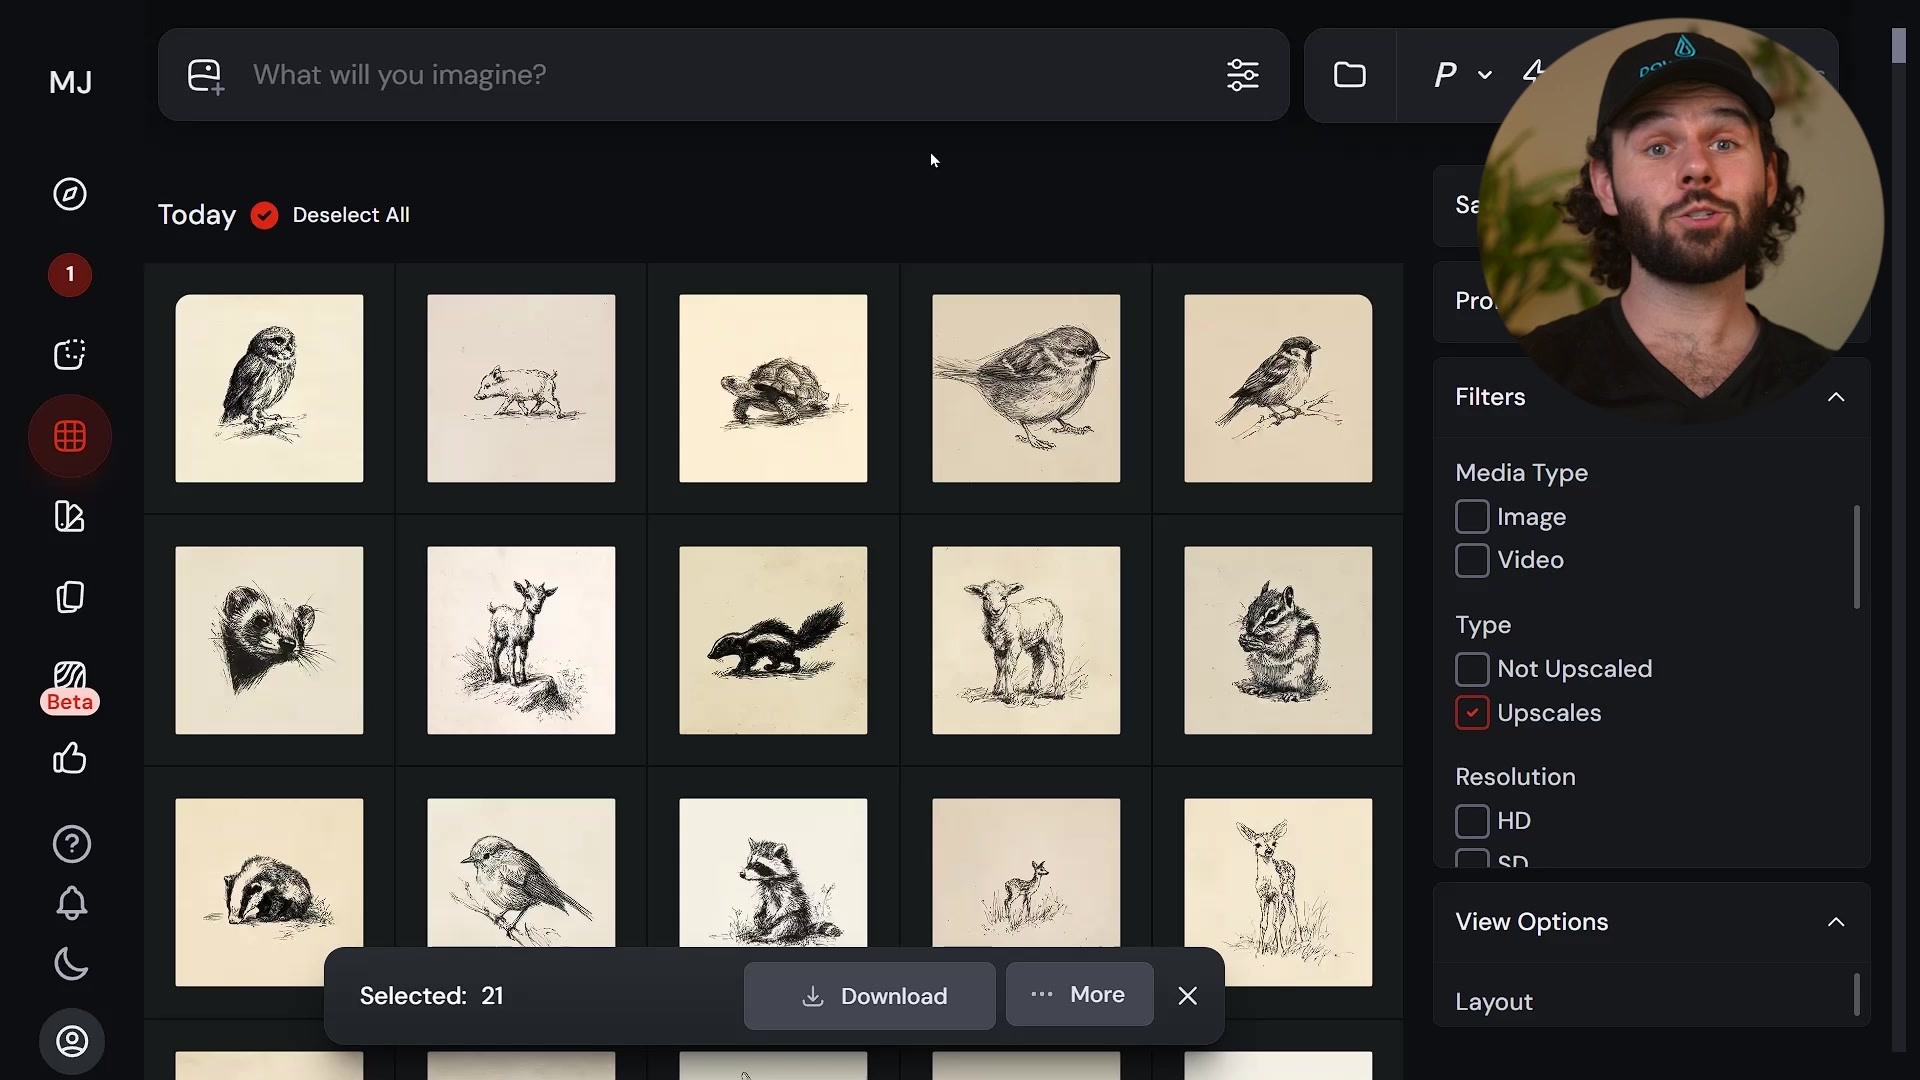Screen dimensions: 1920x1080
Task: Collapse the Filters section chevron
Action: [x=1836, y=397]
